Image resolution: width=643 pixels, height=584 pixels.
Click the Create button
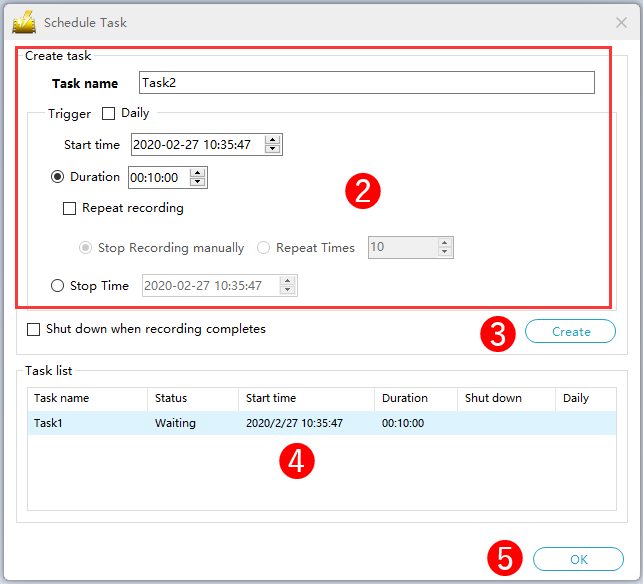click(x=570, y=331)
